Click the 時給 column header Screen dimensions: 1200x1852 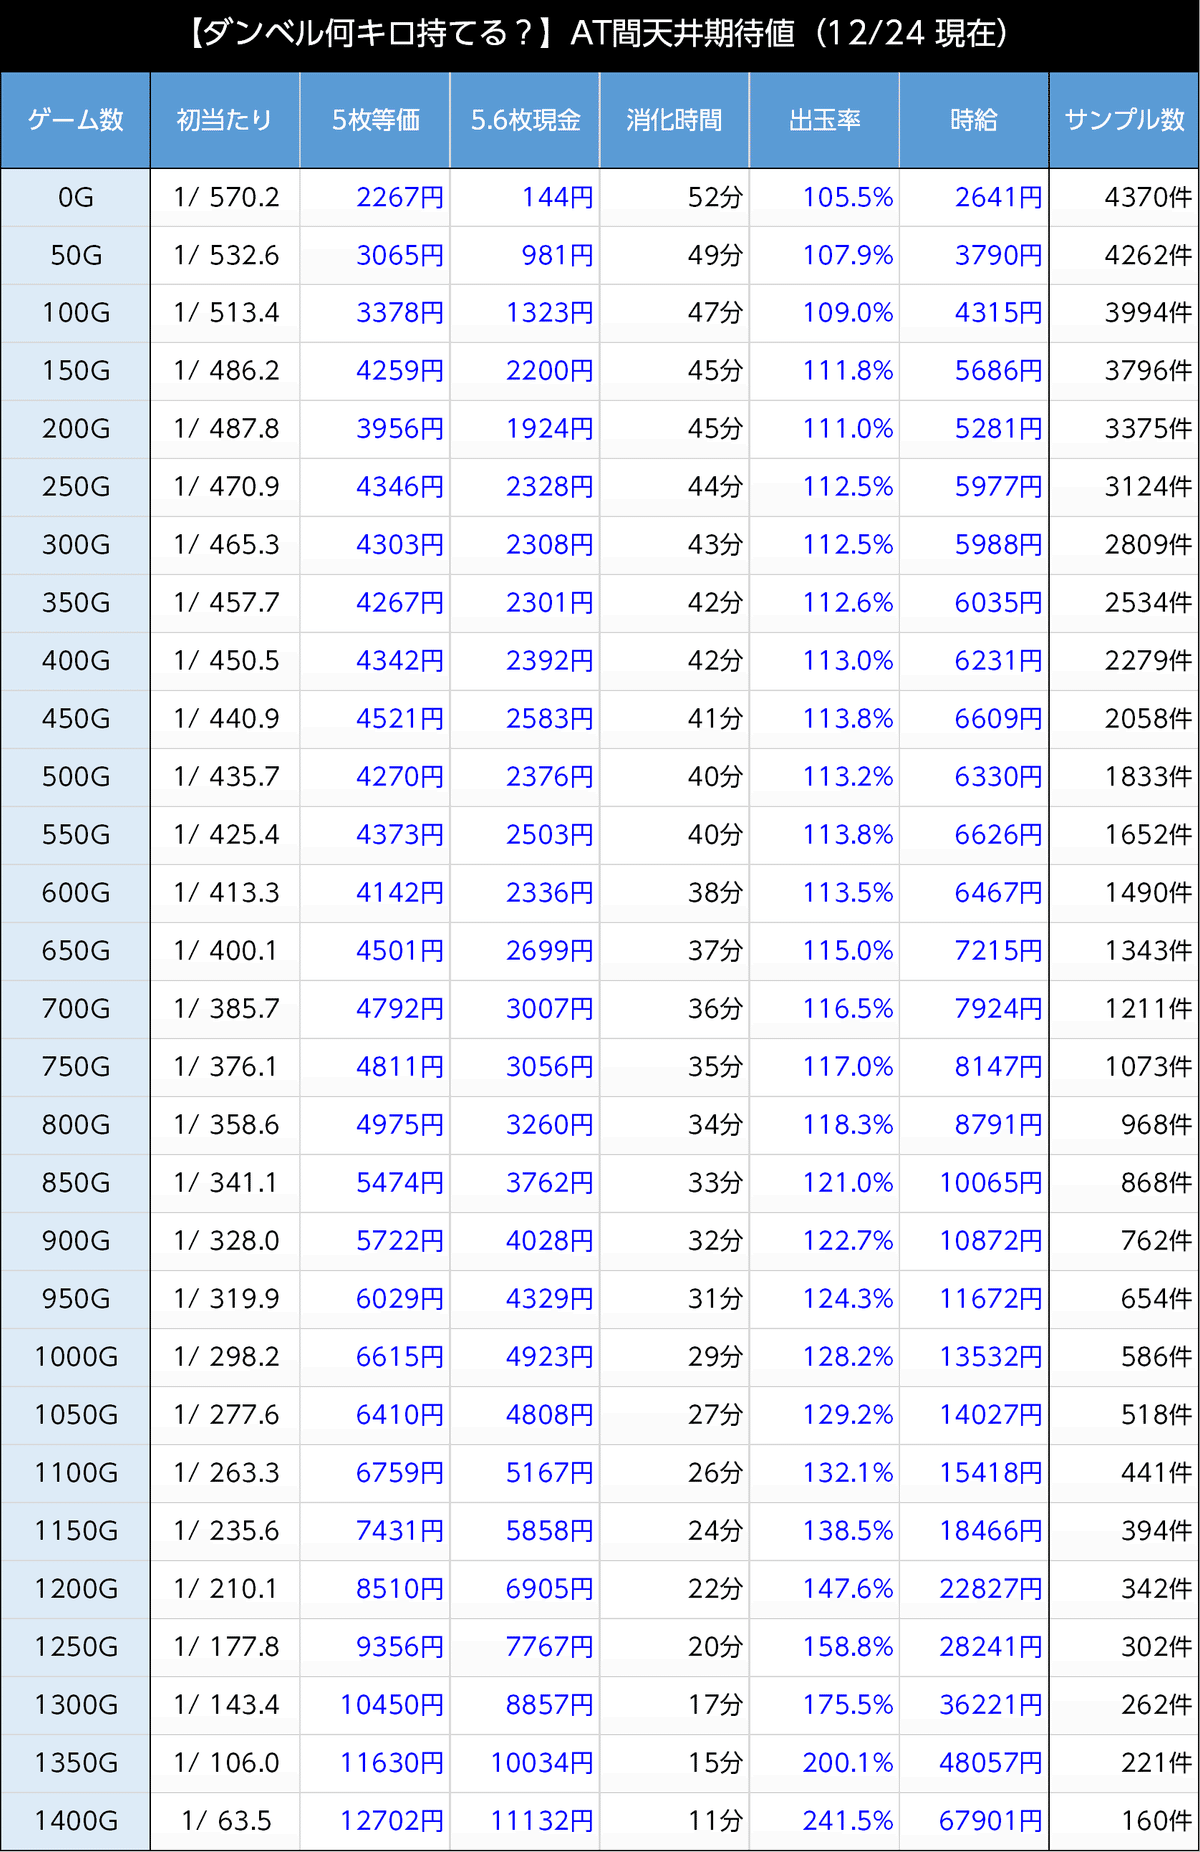(974, 120)
